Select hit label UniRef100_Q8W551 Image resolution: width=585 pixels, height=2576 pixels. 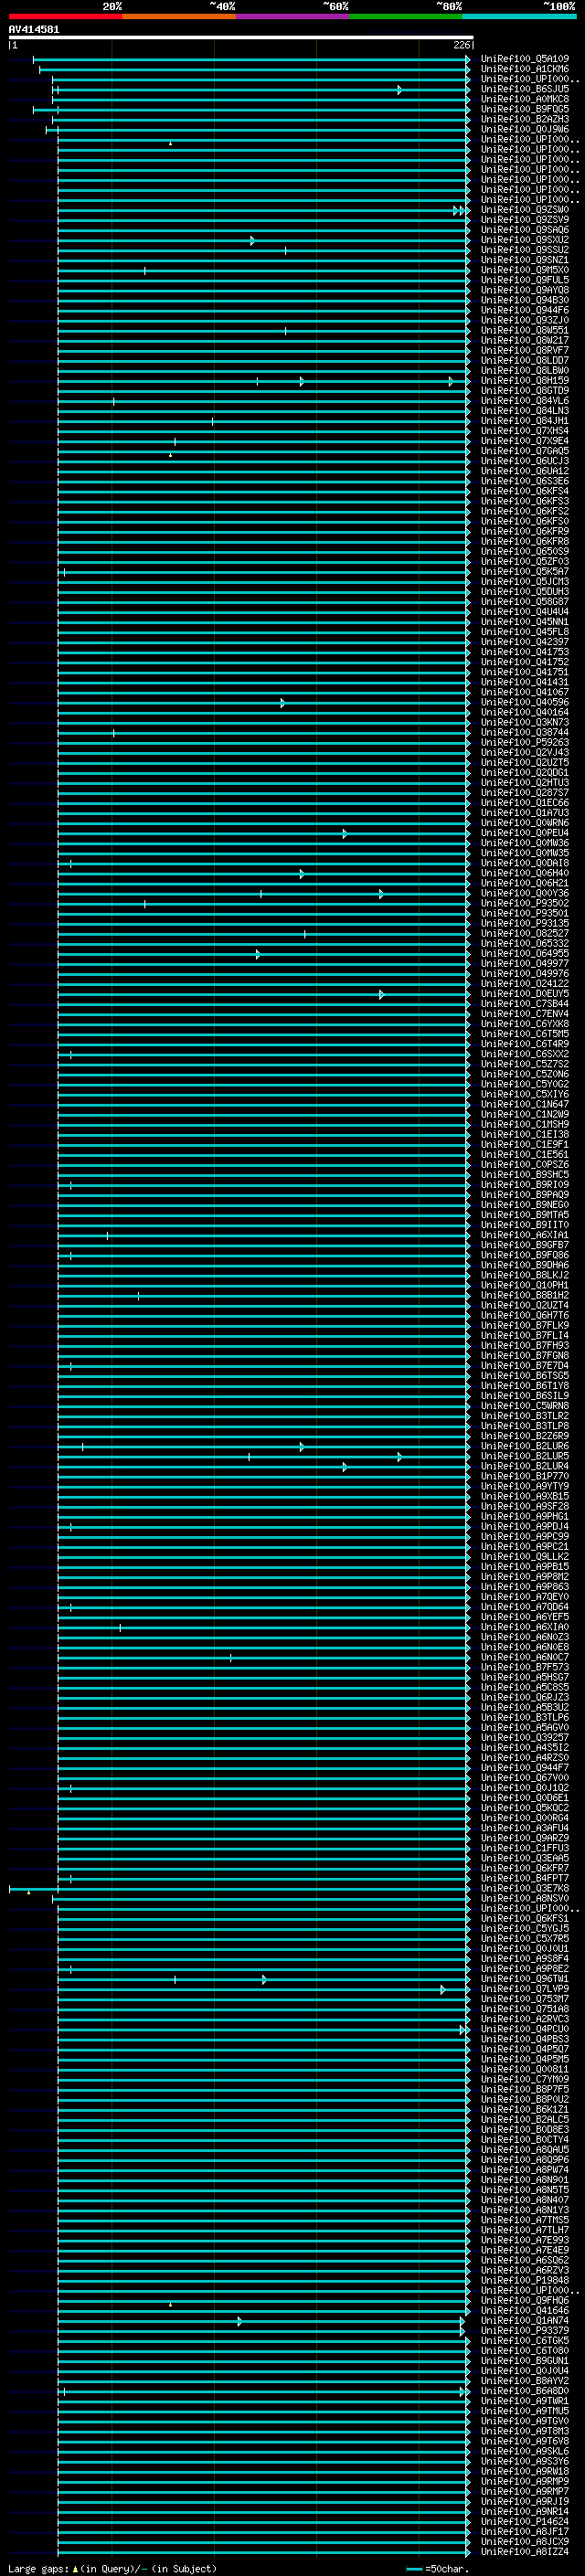[x=525, y=330]
